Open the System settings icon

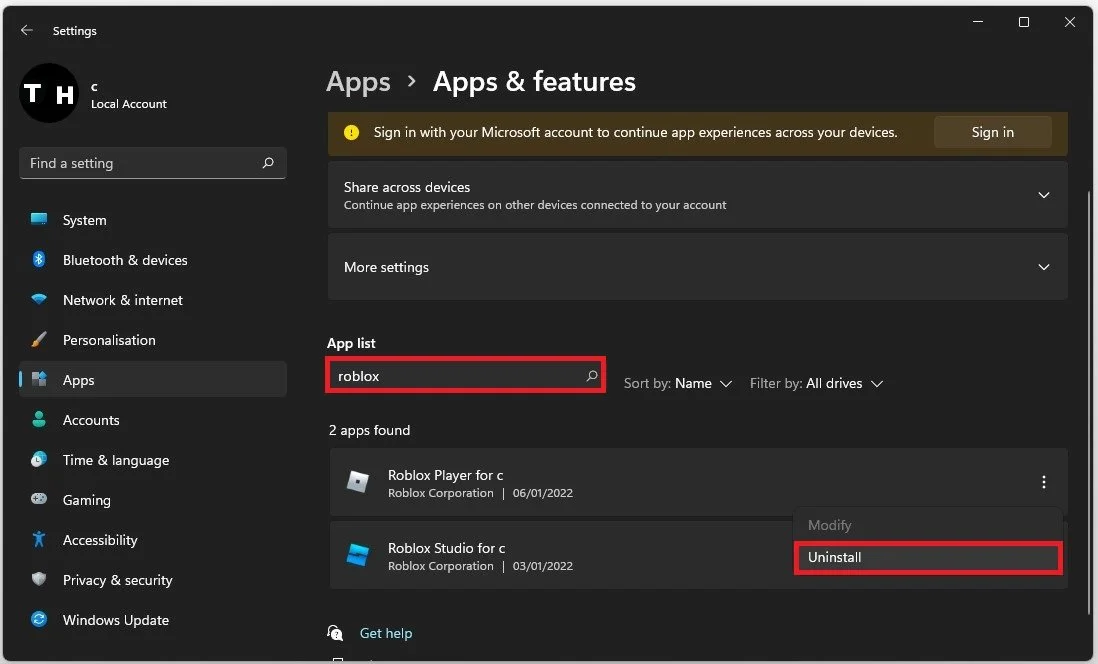click(x=39, y=219)
